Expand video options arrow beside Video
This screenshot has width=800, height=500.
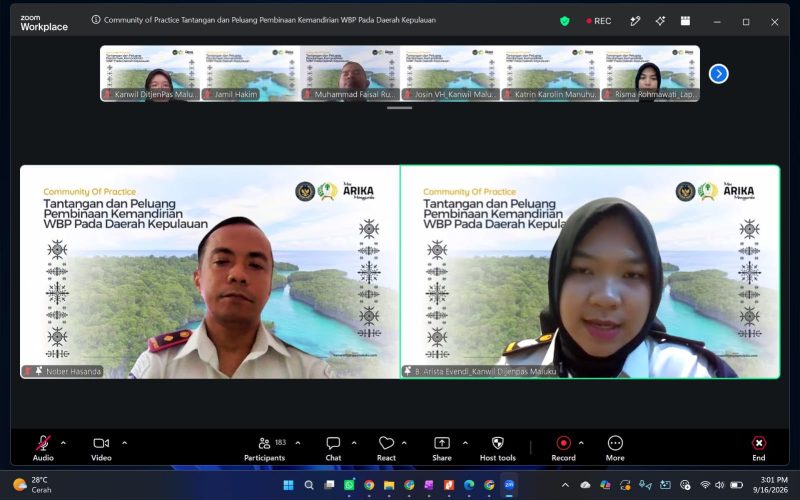[x=124, y=443]
